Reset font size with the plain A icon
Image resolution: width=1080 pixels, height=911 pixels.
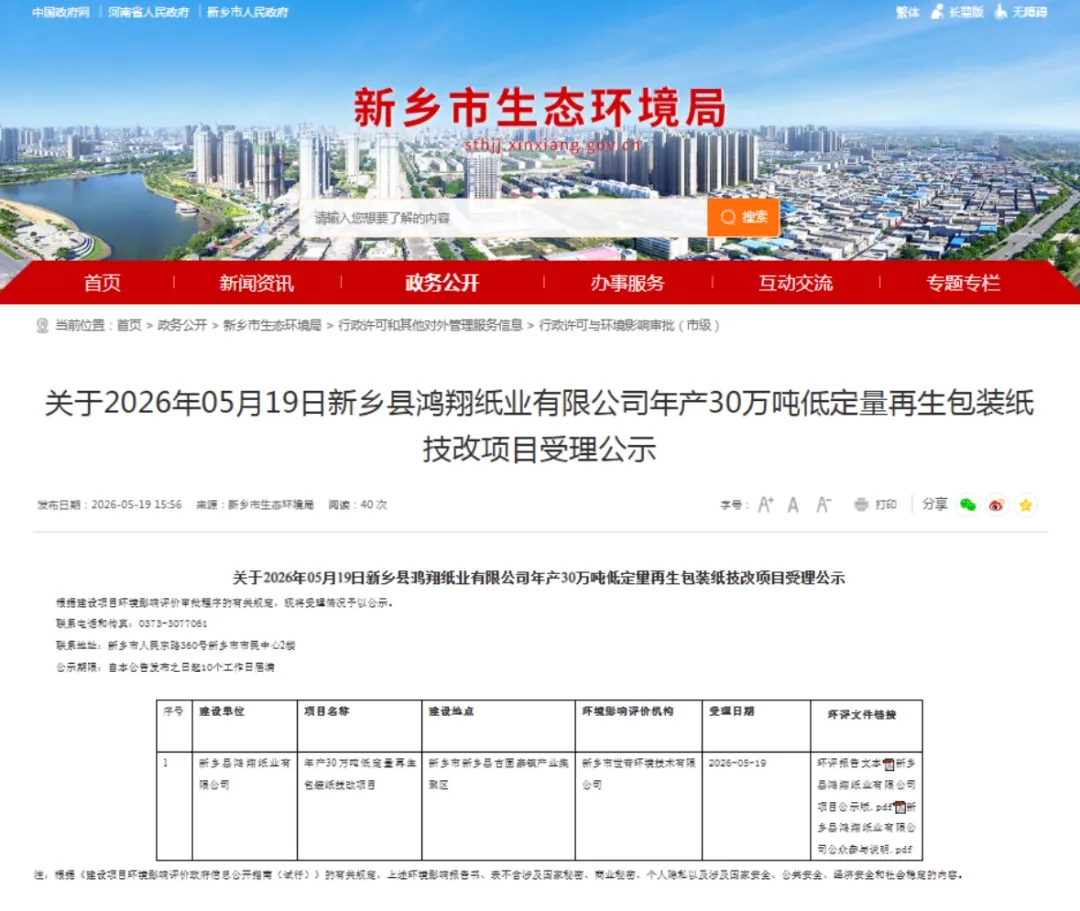point(793,505)
